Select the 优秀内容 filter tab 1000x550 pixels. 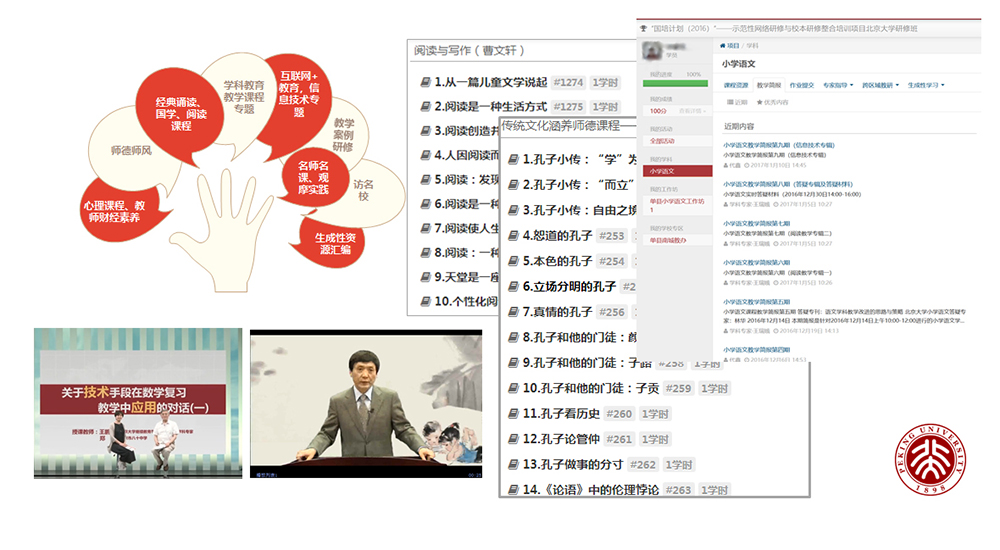(x=772, y=102)
